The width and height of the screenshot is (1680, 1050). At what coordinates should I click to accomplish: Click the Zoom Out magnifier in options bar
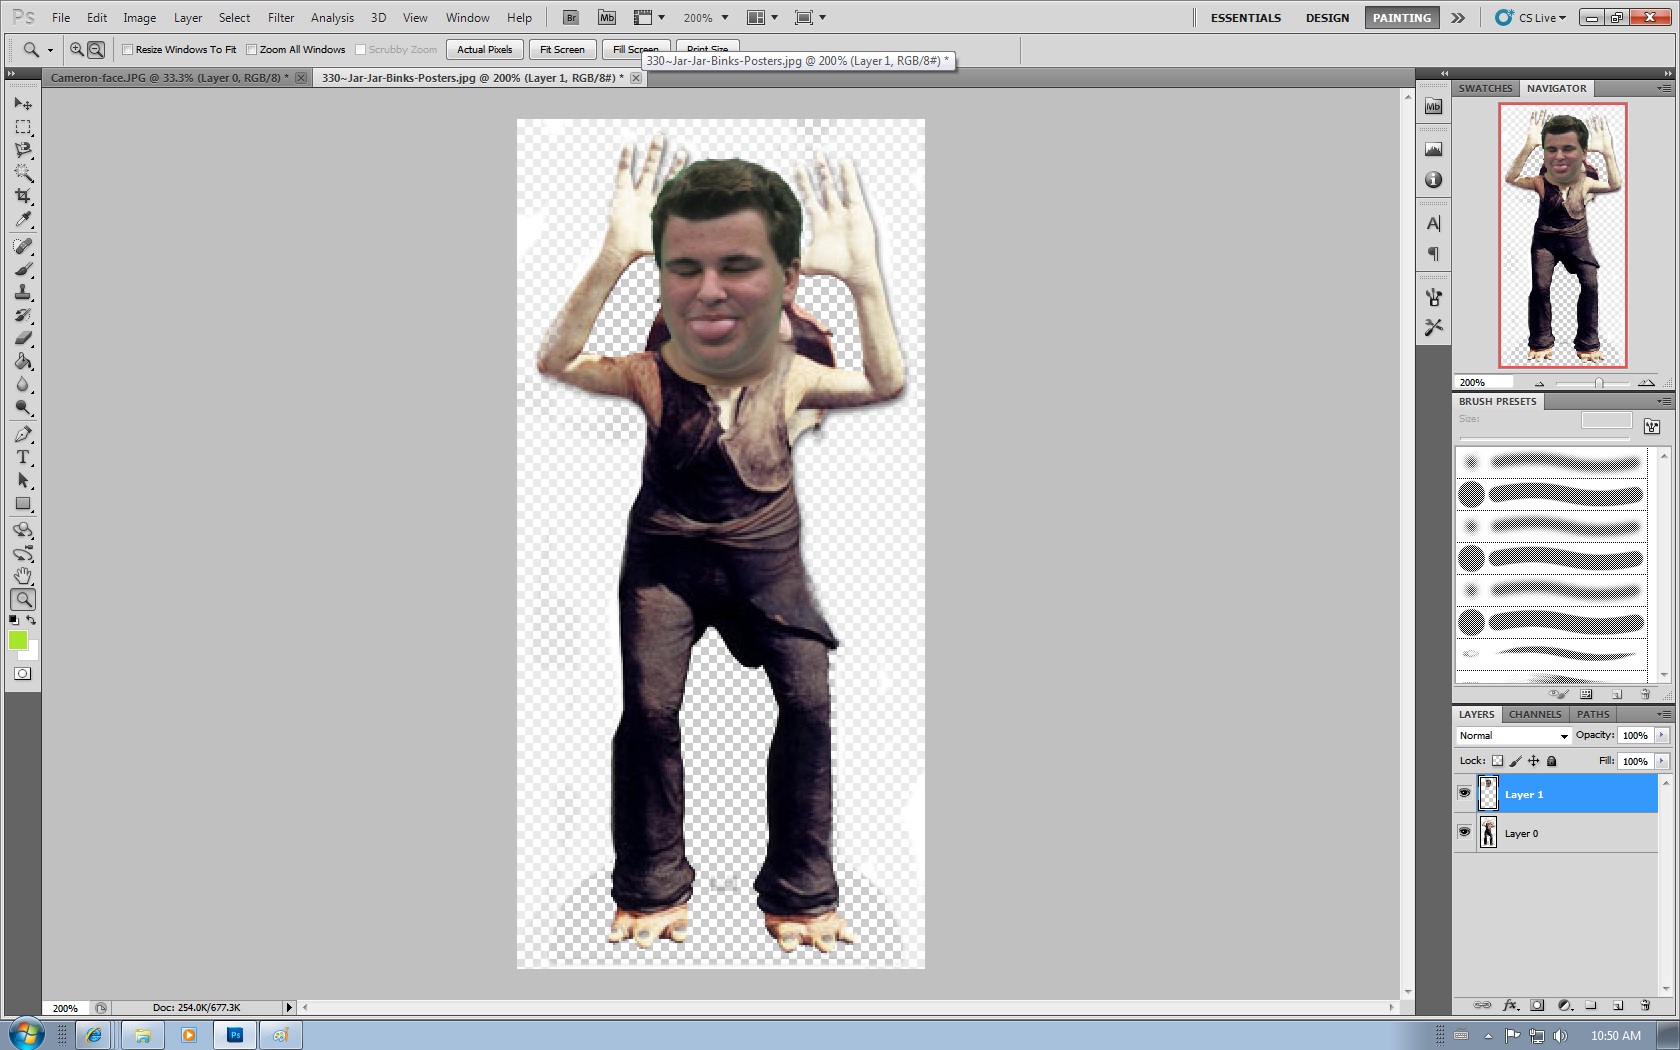(96, 49)
